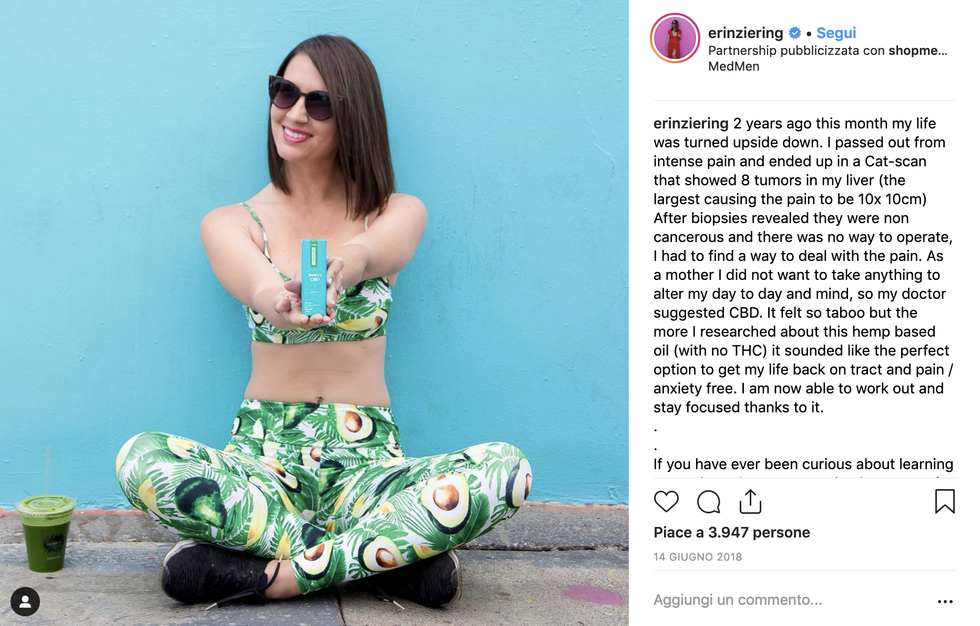Click the woman's photo of the post
This screenshot has width=980, height=626.
click(x=314, y=313)
